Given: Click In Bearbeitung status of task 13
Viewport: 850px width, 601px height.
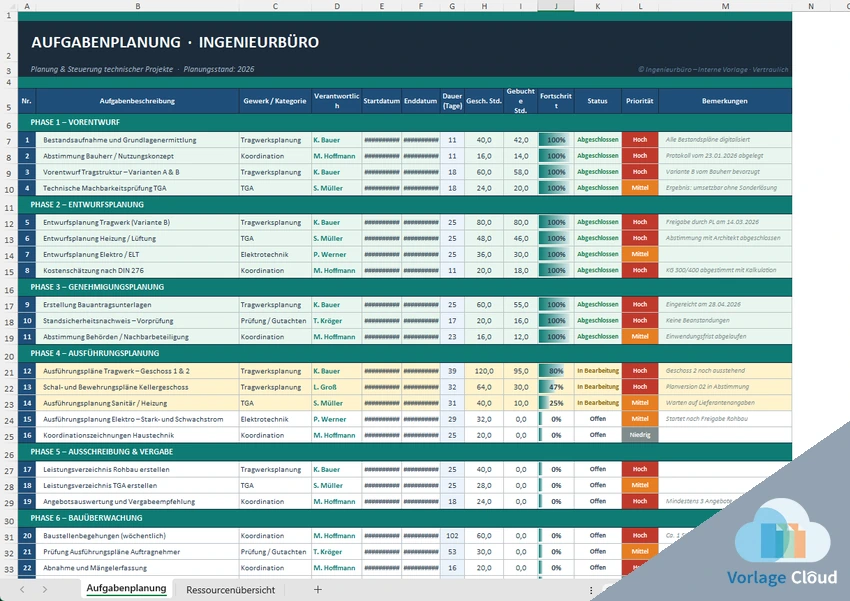Looking at the screenshot, I should coord(597,387).
